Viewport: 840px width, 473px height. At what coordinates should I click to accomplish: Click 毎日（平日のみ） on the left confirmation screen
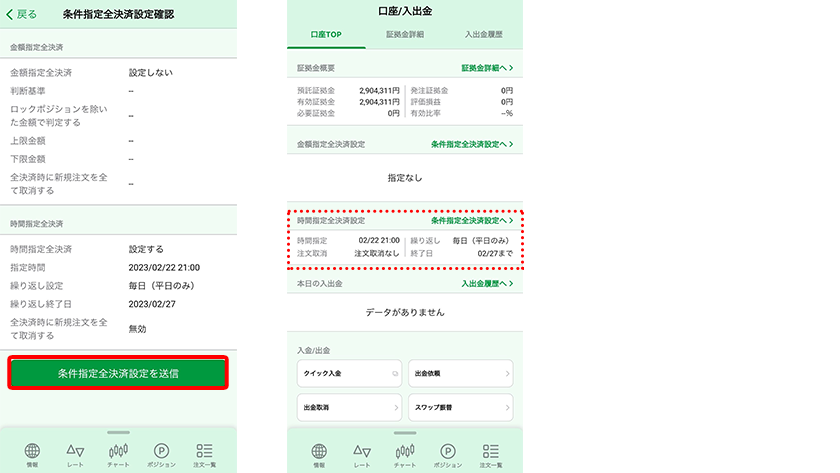tap(161, 286)
